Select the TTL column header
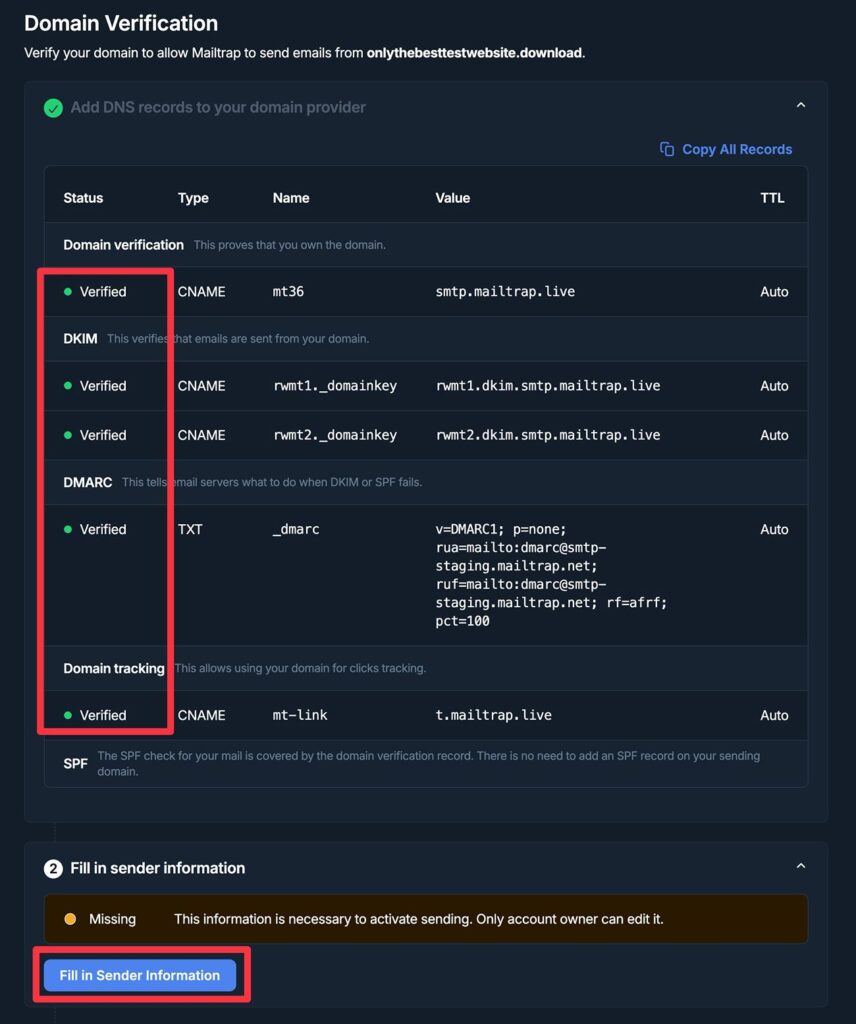This screenshot has height=1024, width=856. tap(772, 198)
